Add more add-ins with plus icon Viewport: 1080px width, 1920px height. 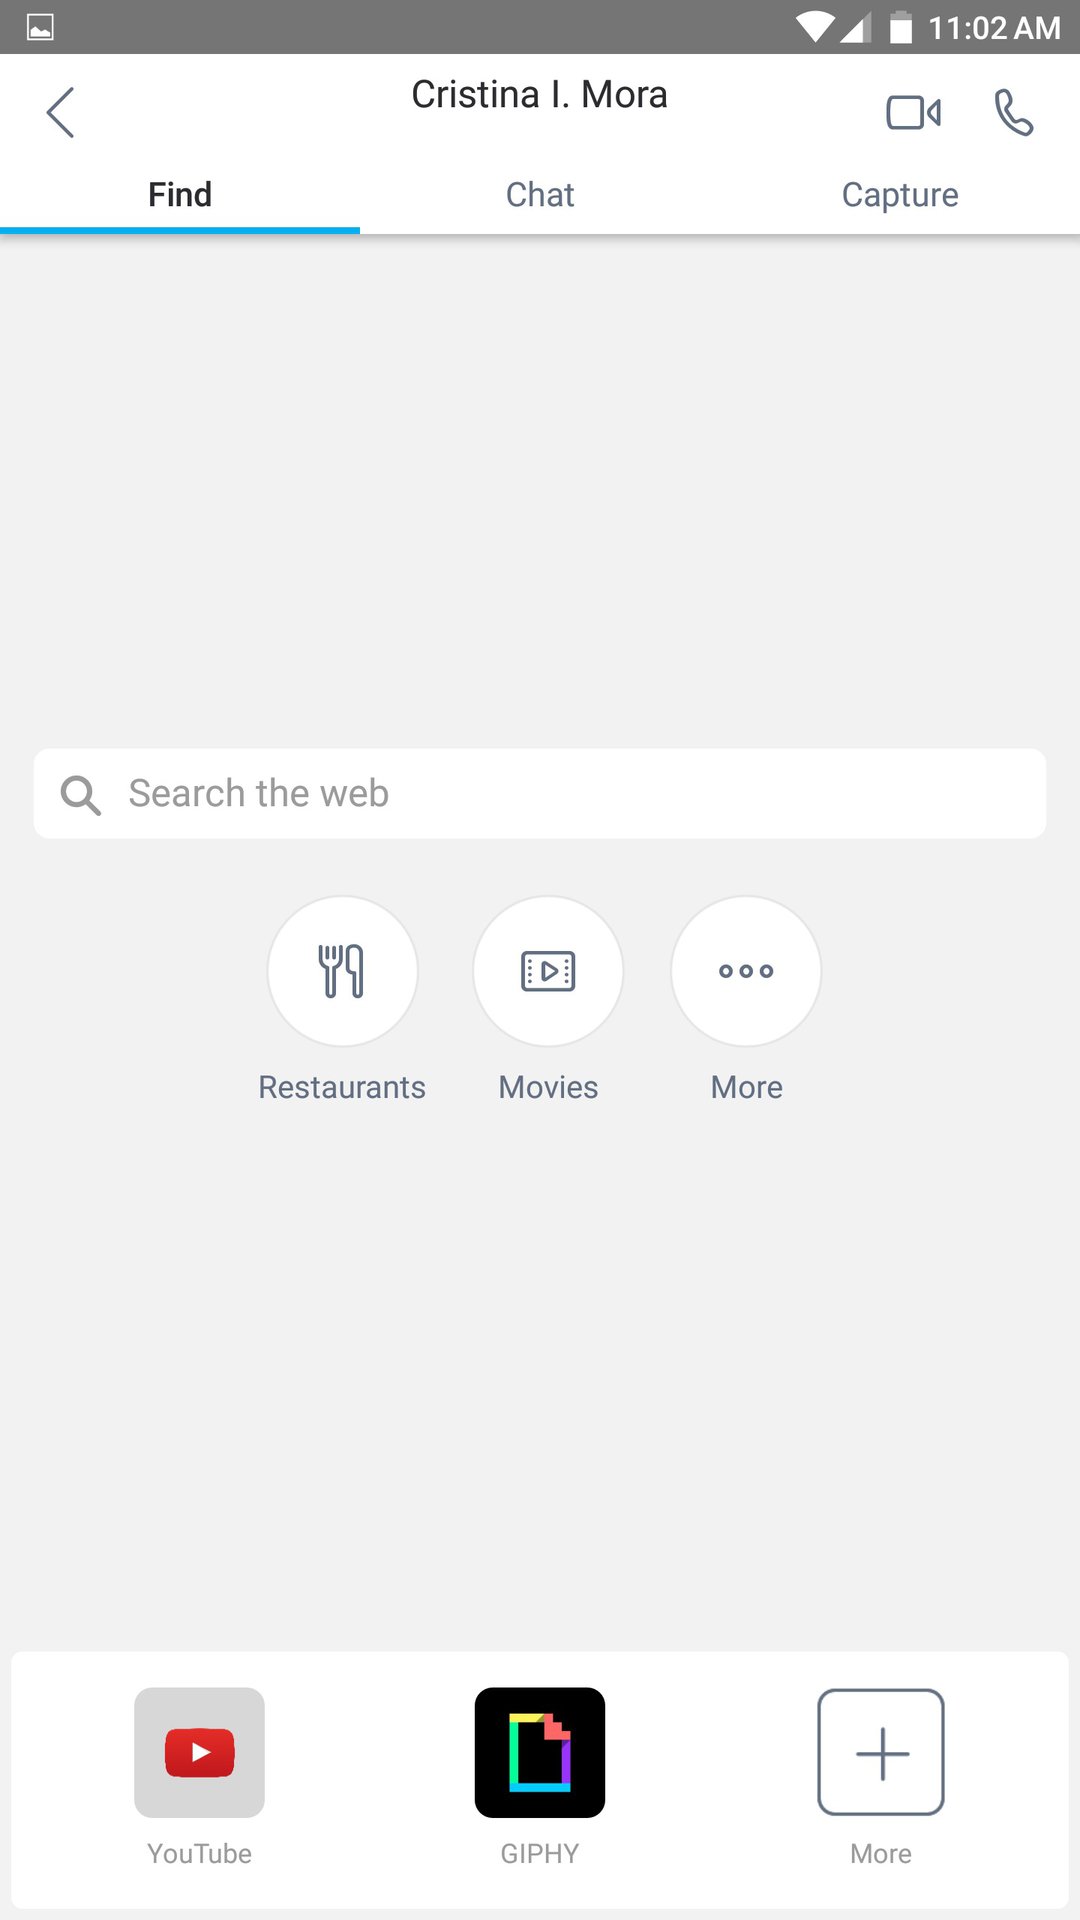[881, 1752]
